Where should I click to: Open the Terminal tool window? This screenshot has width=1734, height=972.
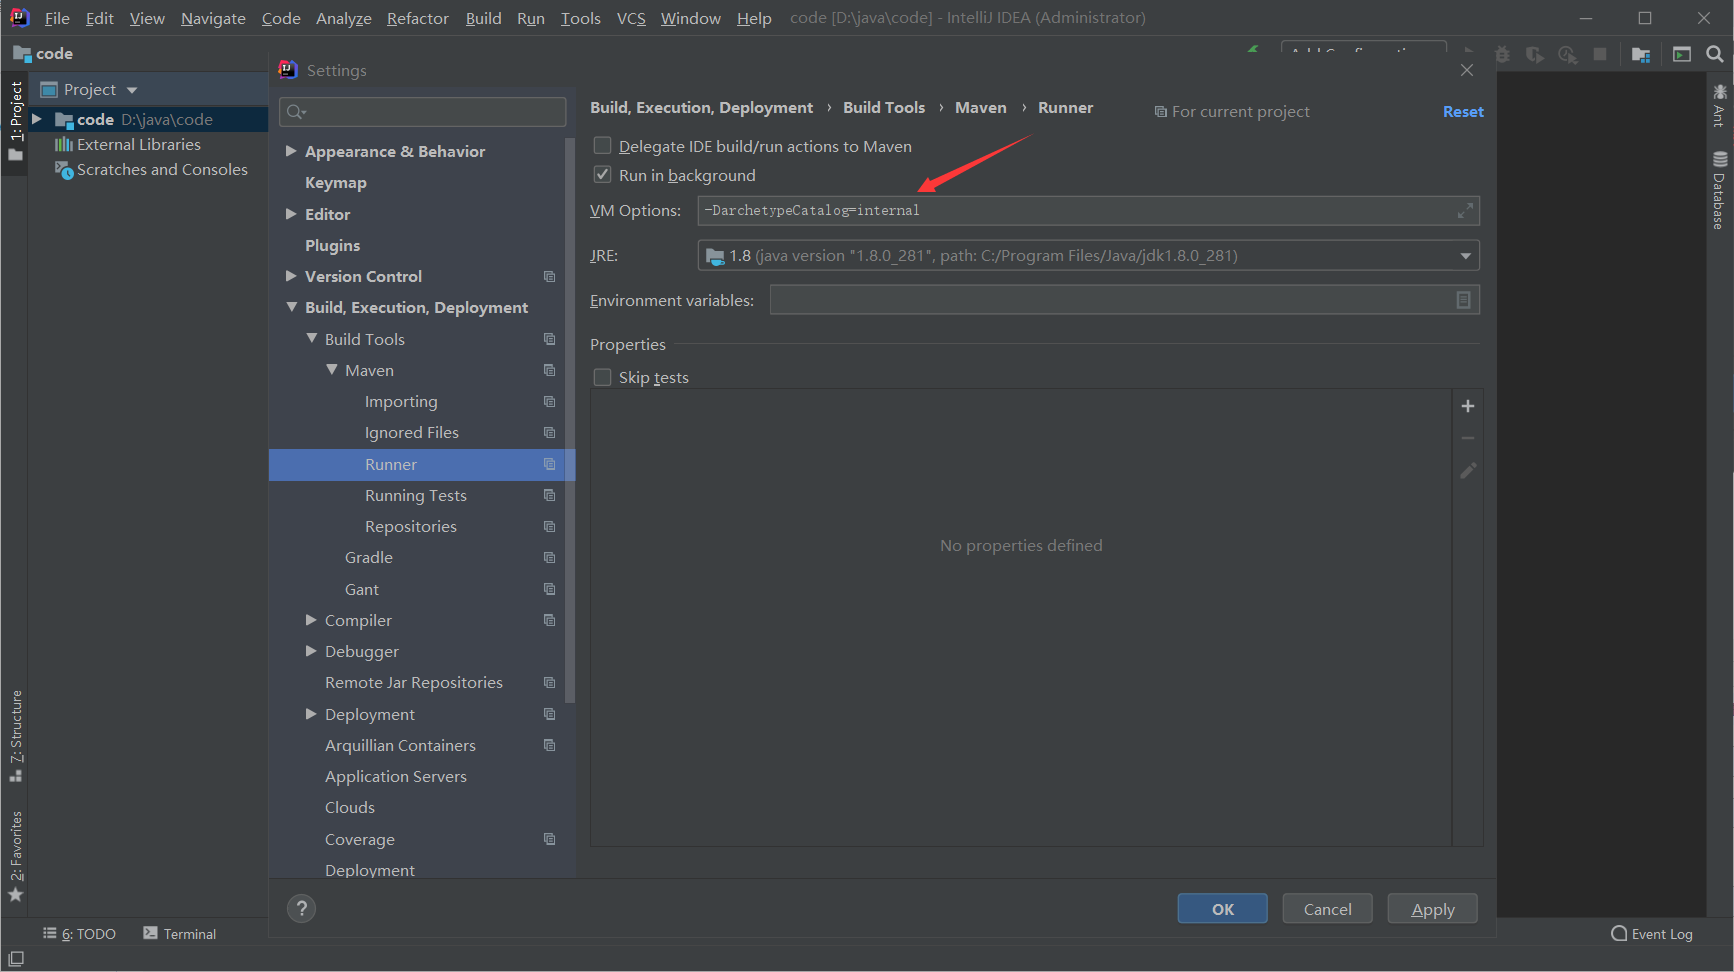[180, 934]
